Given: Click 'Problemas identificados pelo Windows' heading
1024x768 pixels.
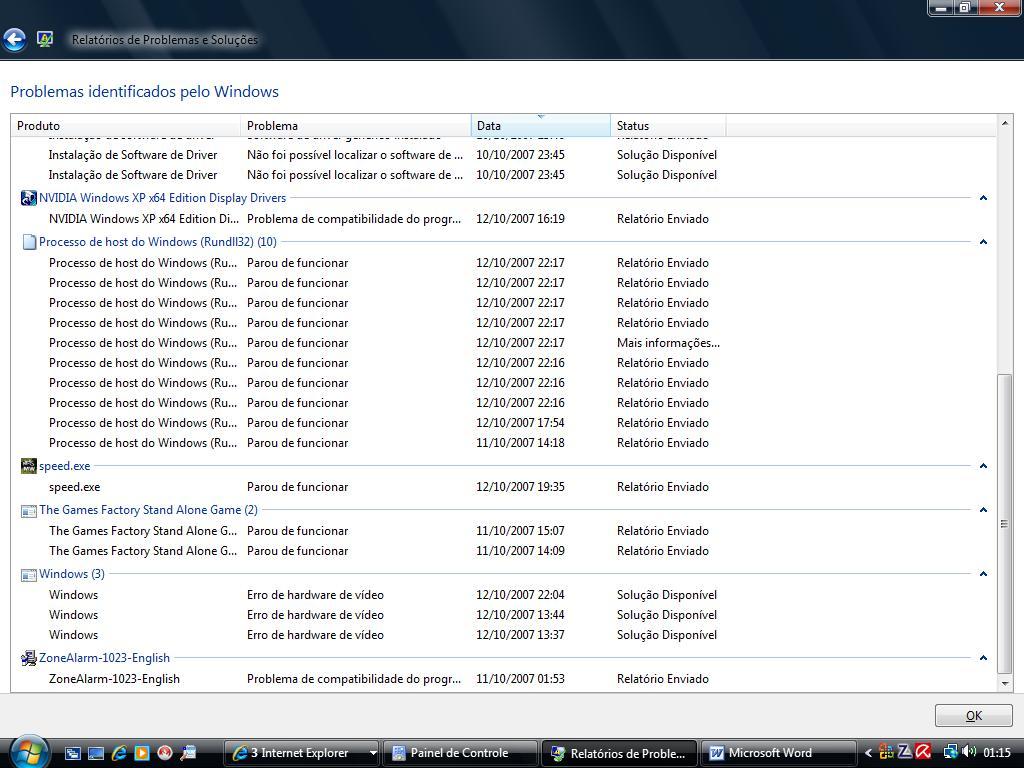Looking at the screenshot, I should 144,91.
